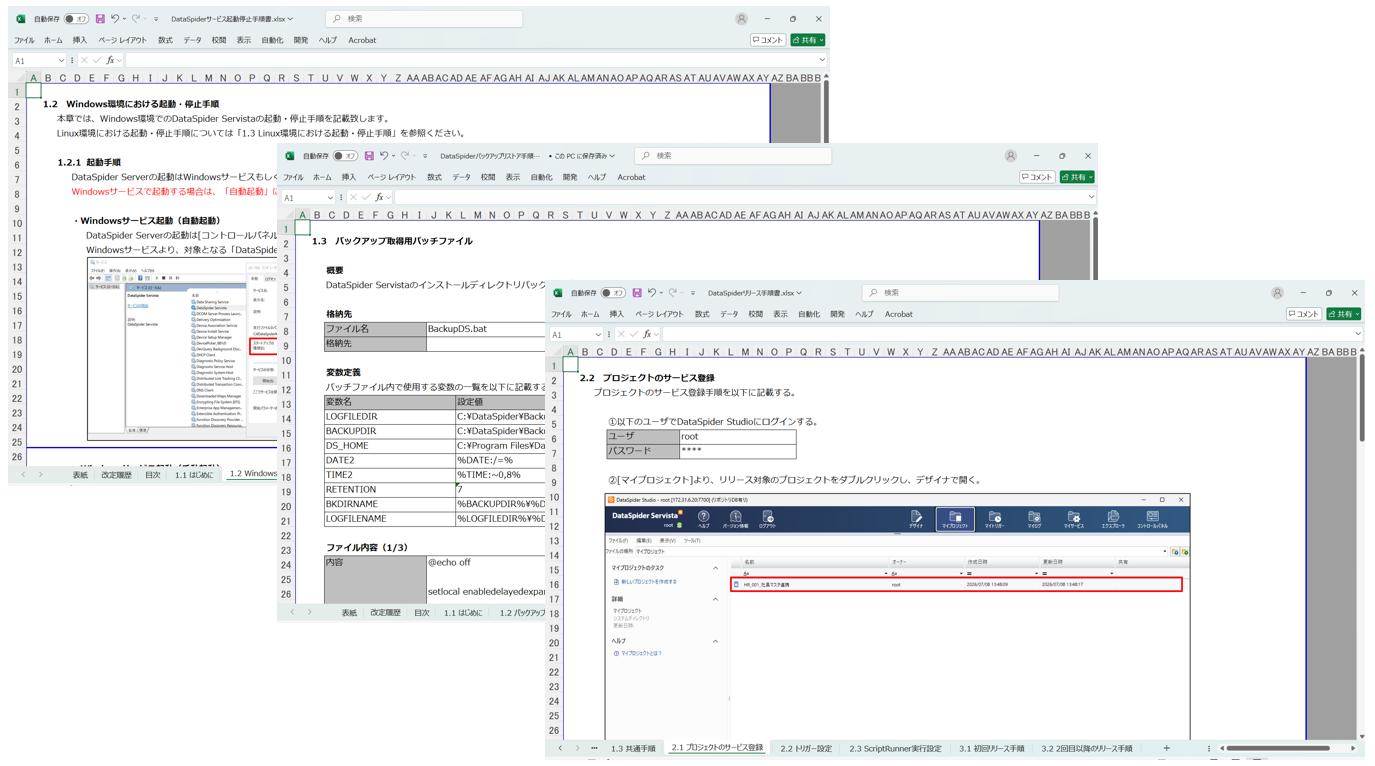Confirm formula entry (✓) in リリース手順書 window
Screen dimensions: 1375x766
click(x=634, y=334)
